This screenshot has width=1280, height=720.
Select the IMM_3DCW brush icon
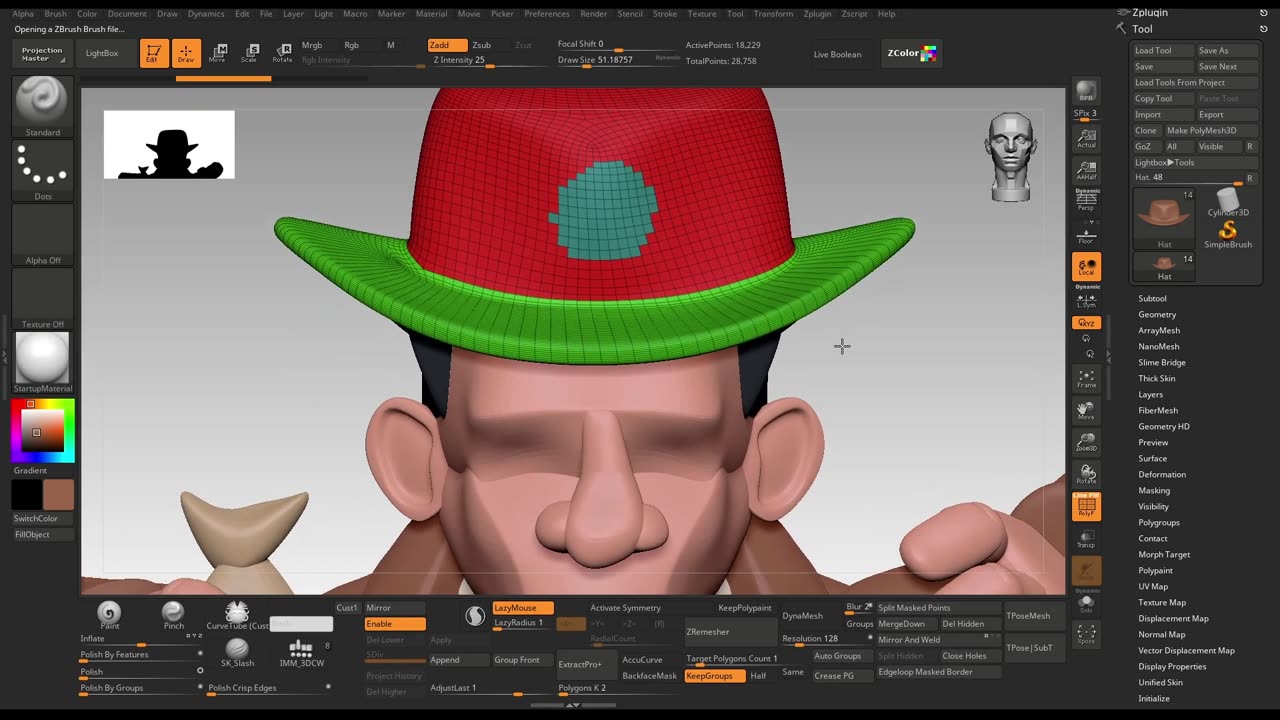301,653
